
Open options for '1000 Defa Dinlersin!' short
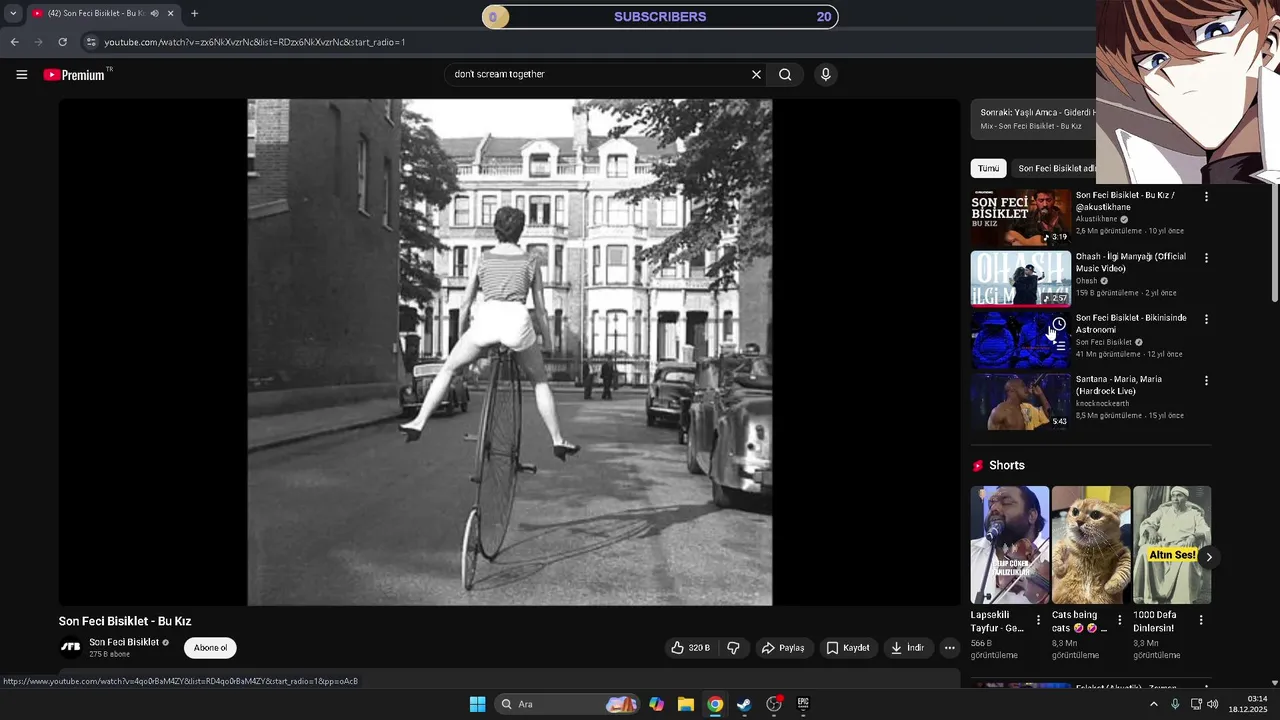(1201, 620)
